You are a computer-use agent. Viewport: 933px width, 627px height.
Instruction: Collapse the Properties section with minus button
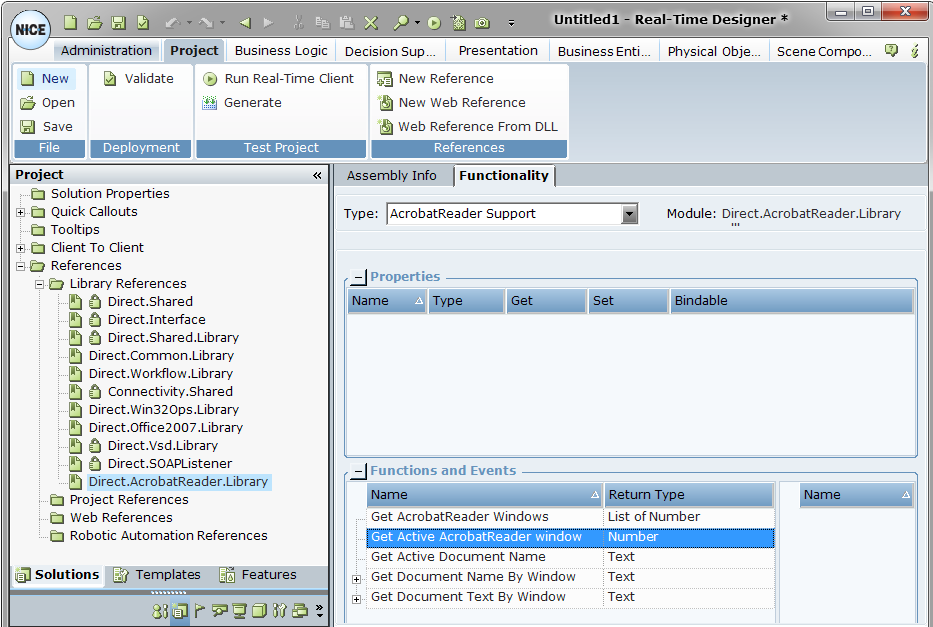359,277
